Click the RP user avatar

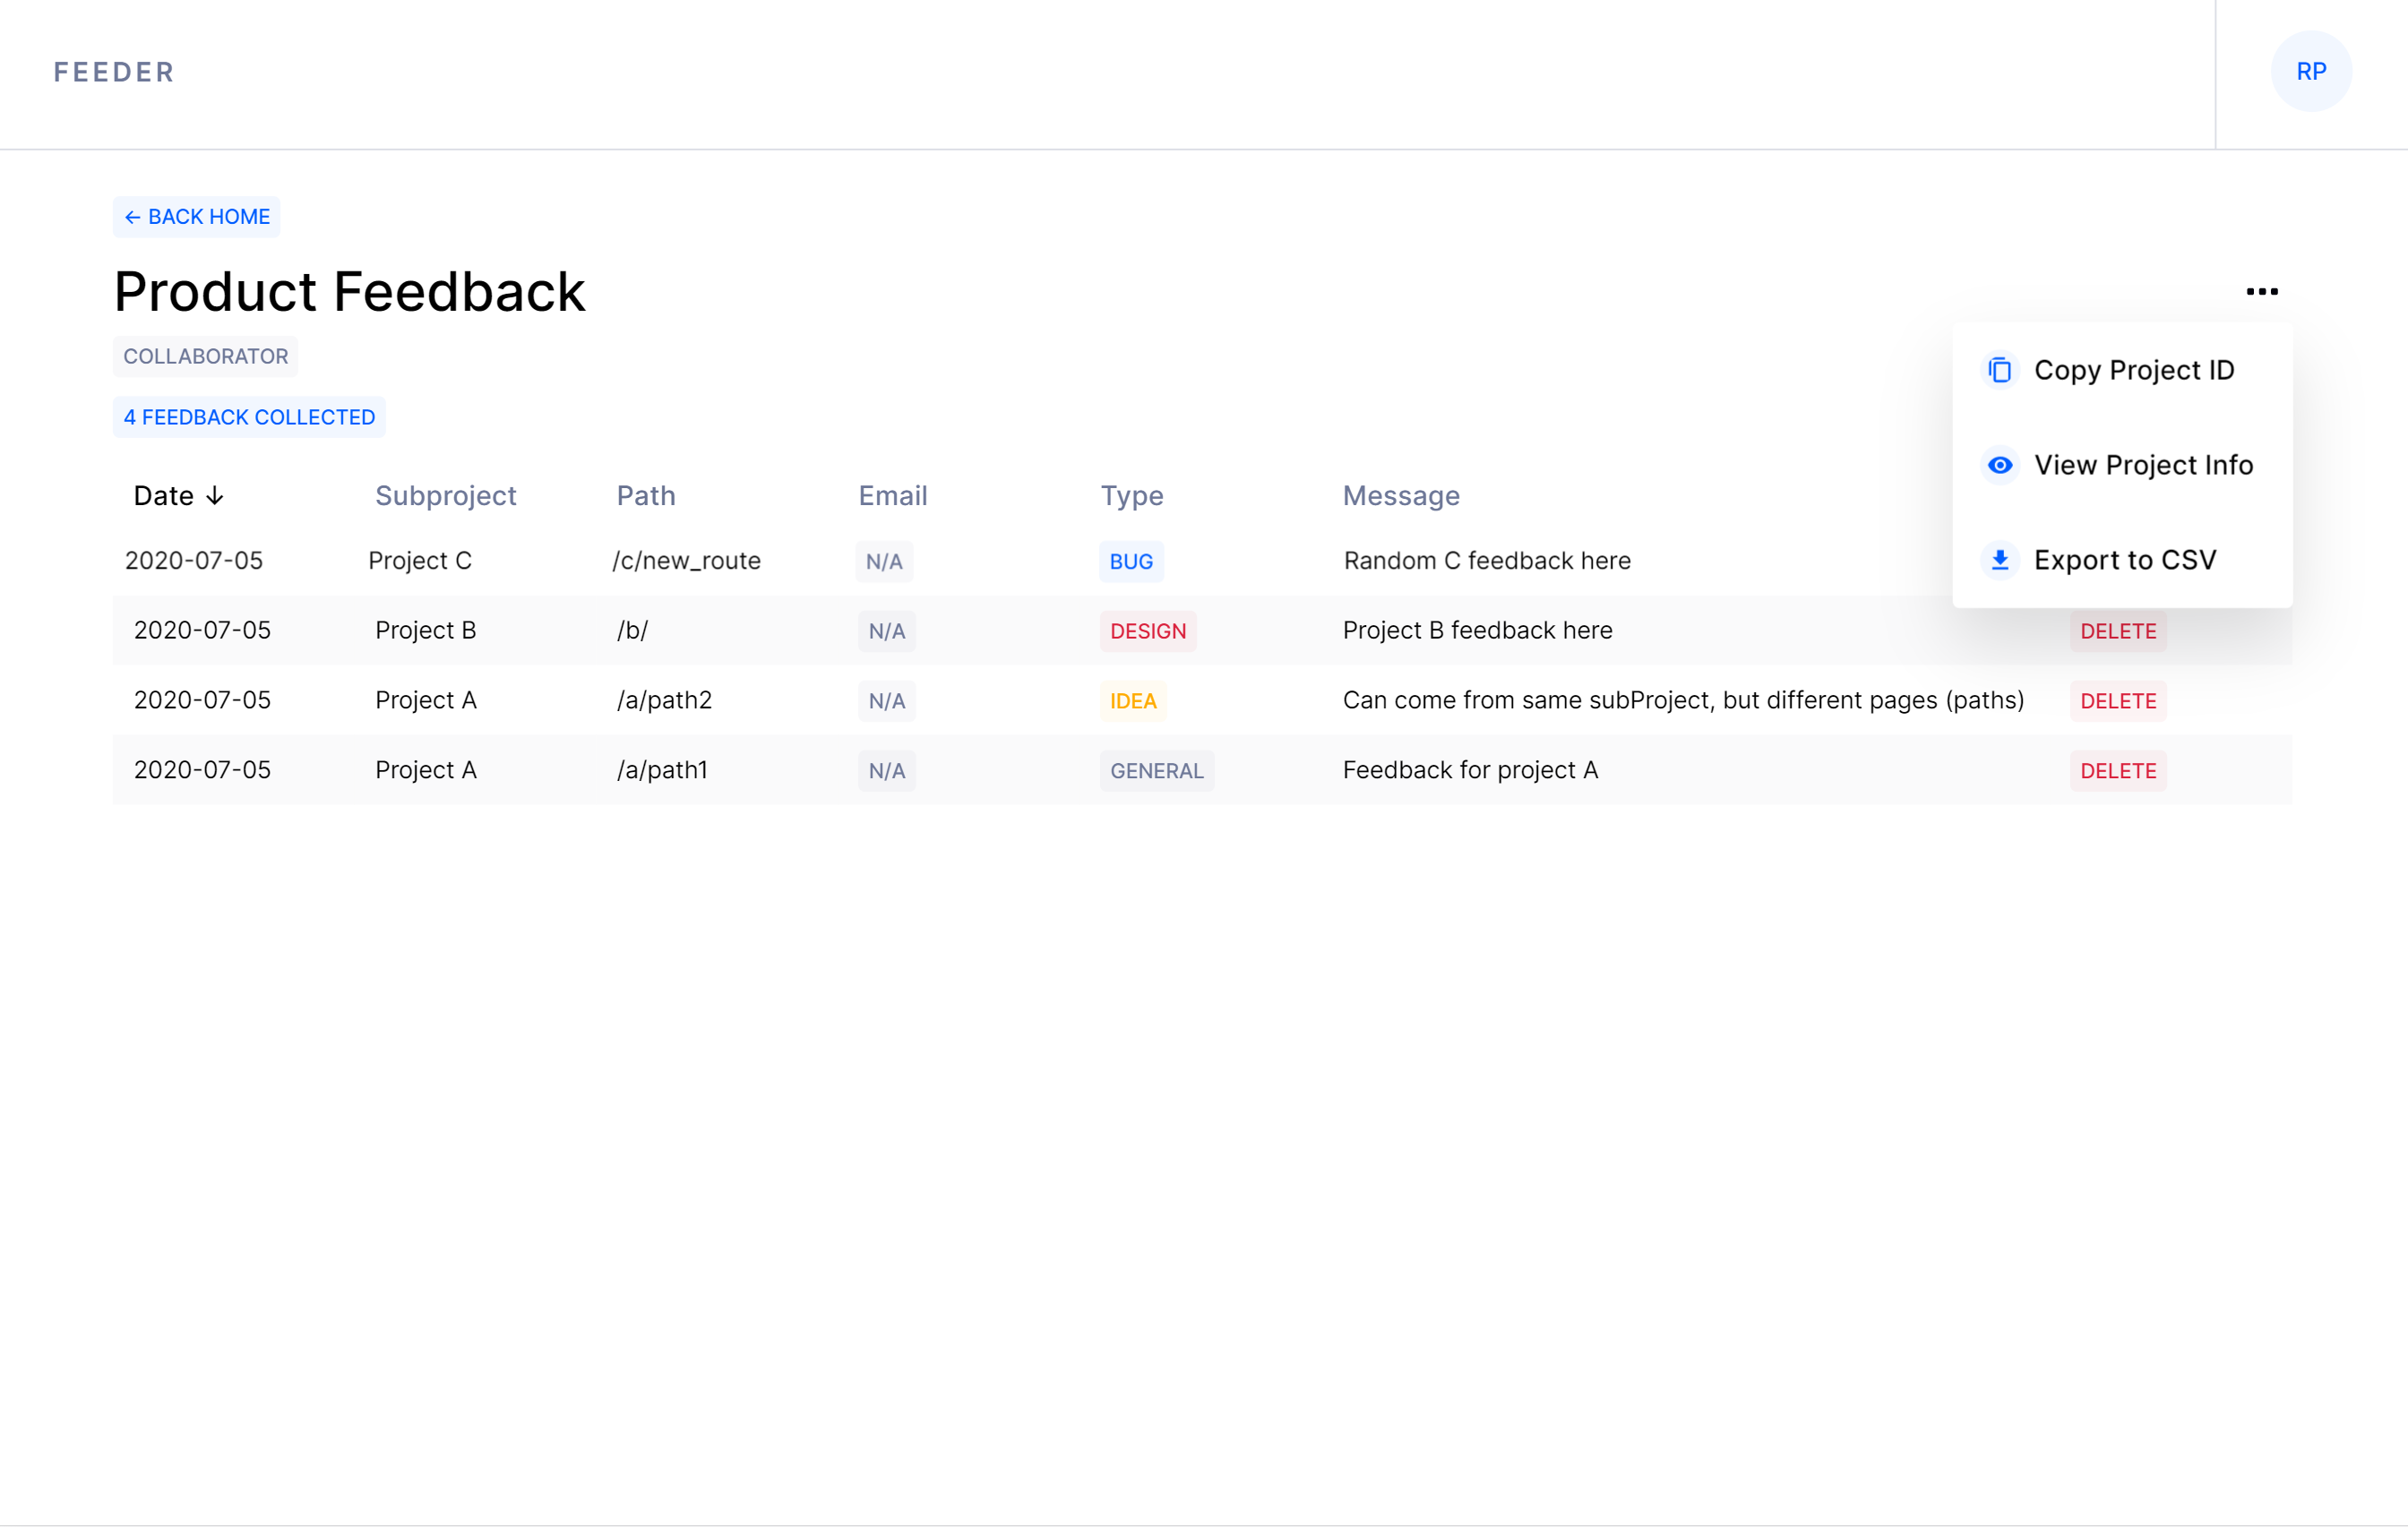2310,72
